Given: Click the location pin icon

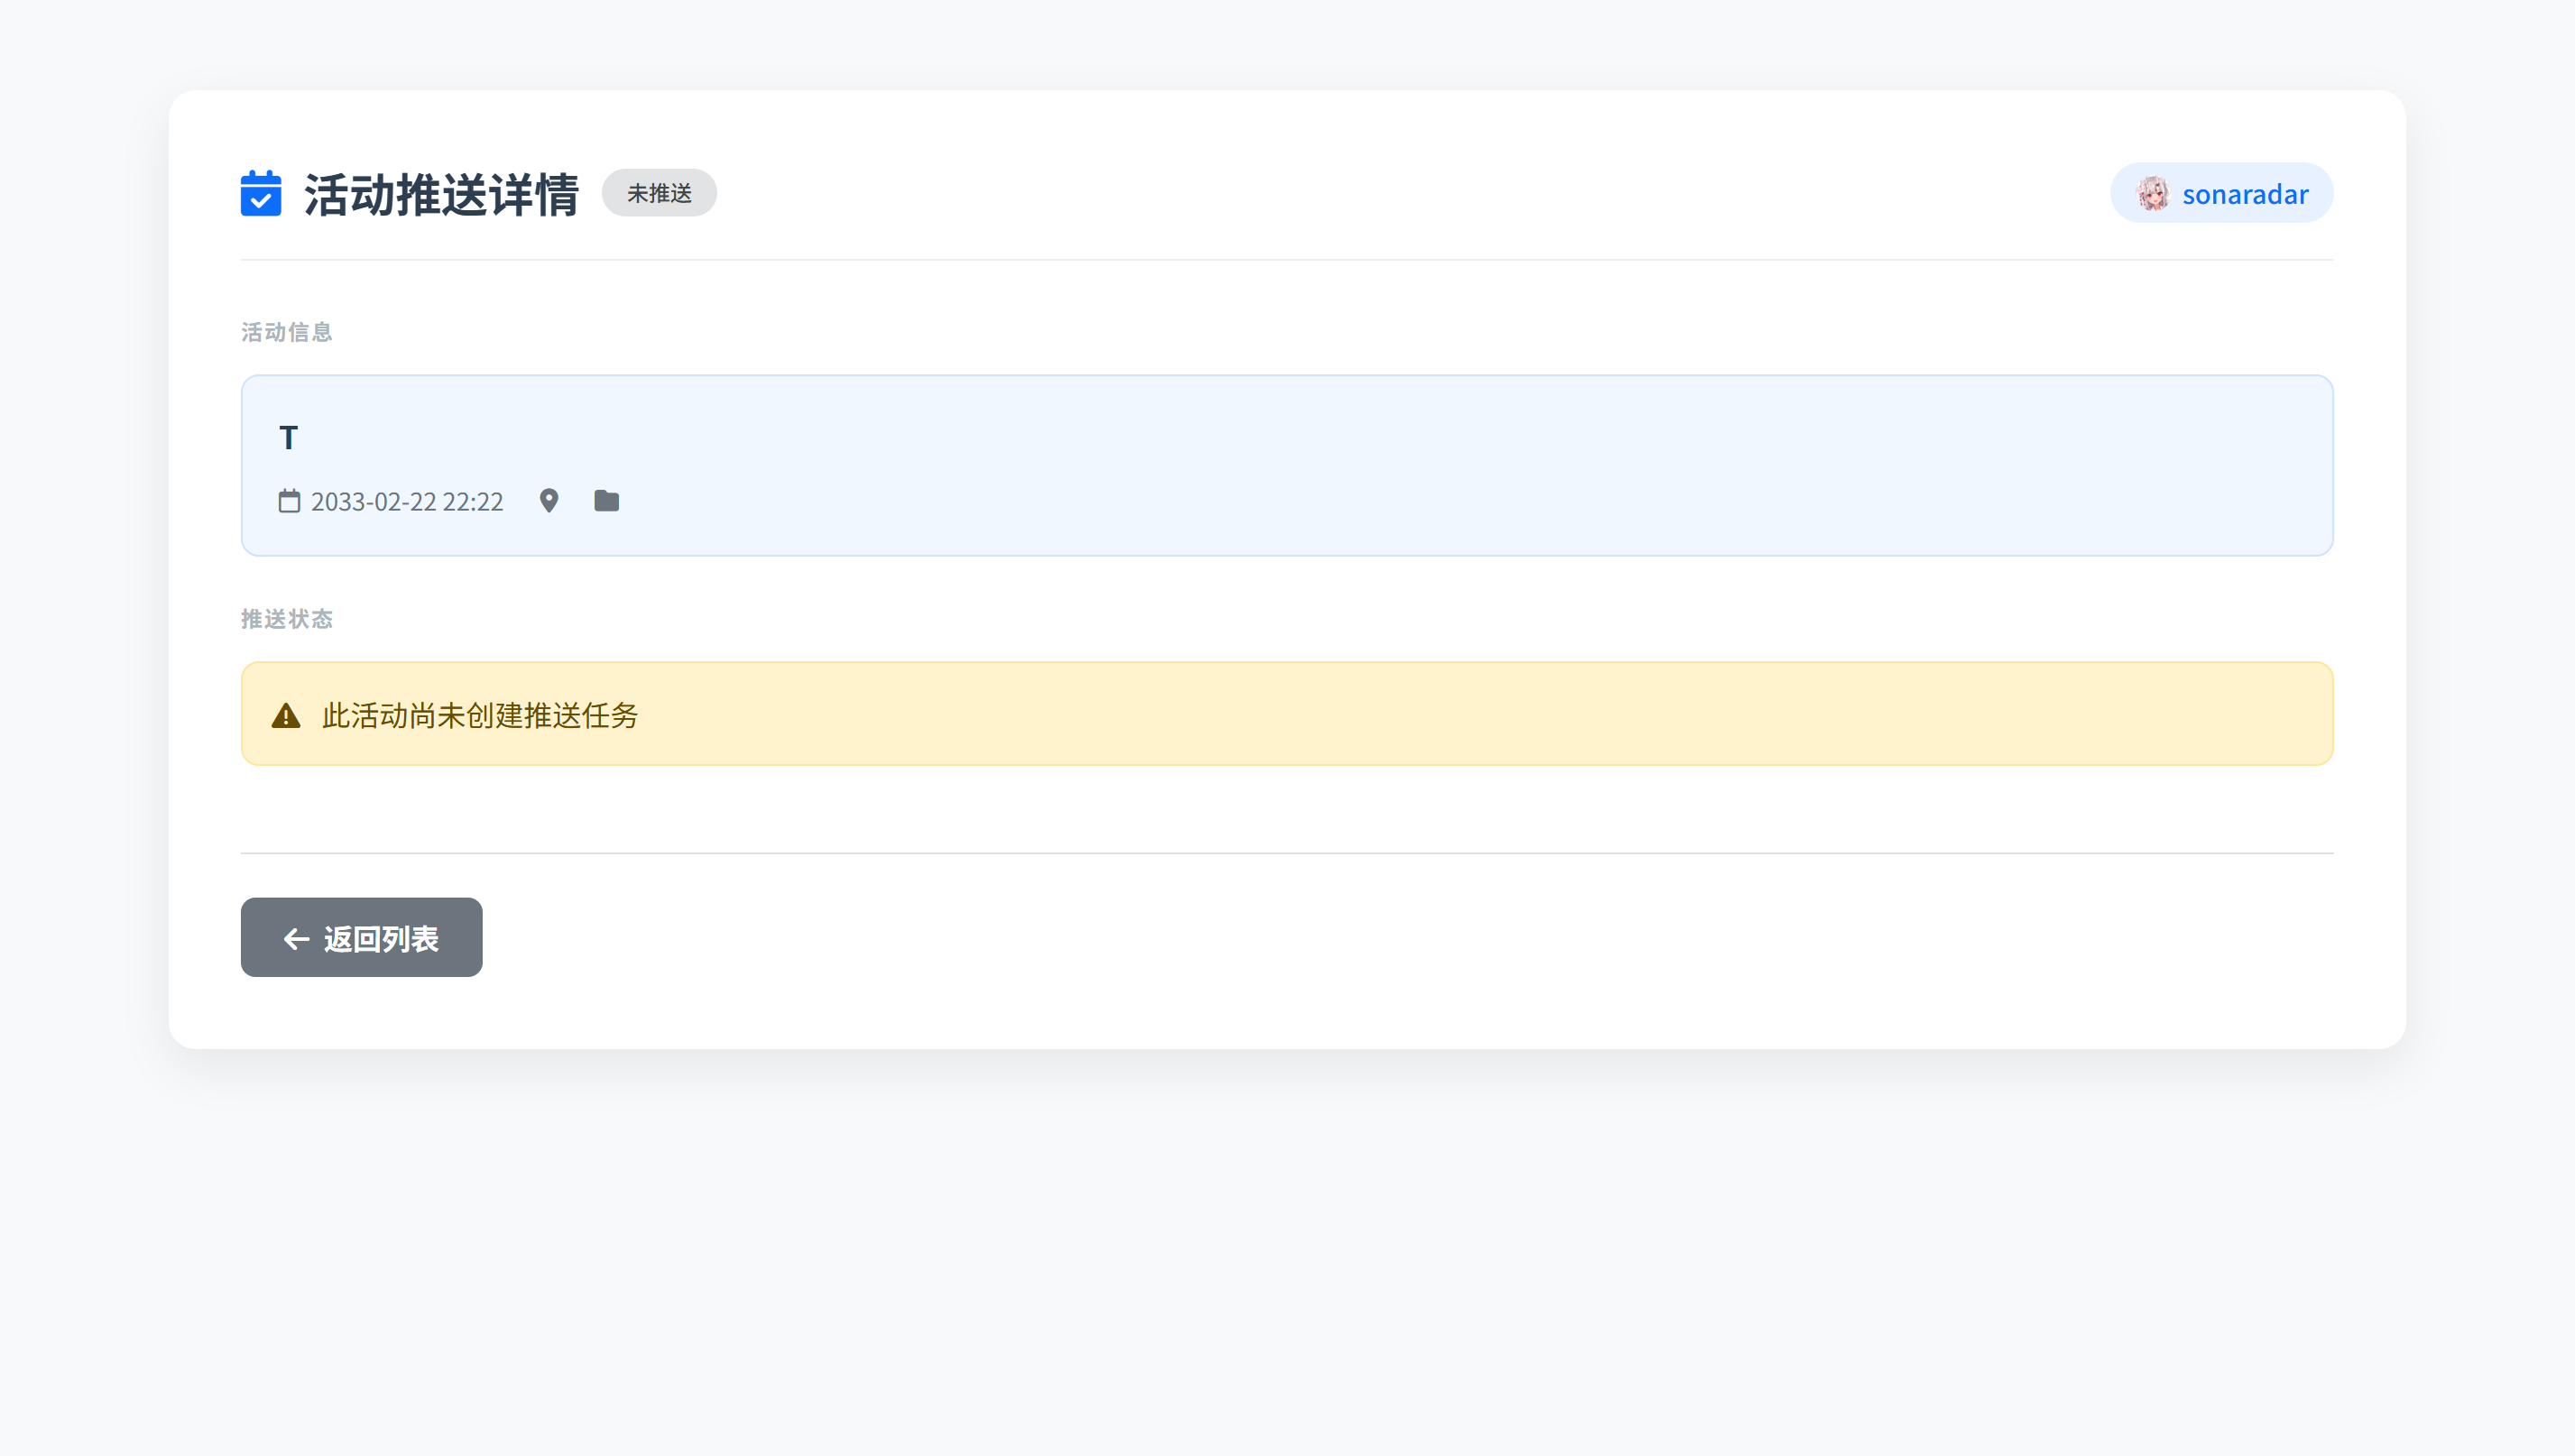Looking at the screenshot, I should (x=549, y=501).
